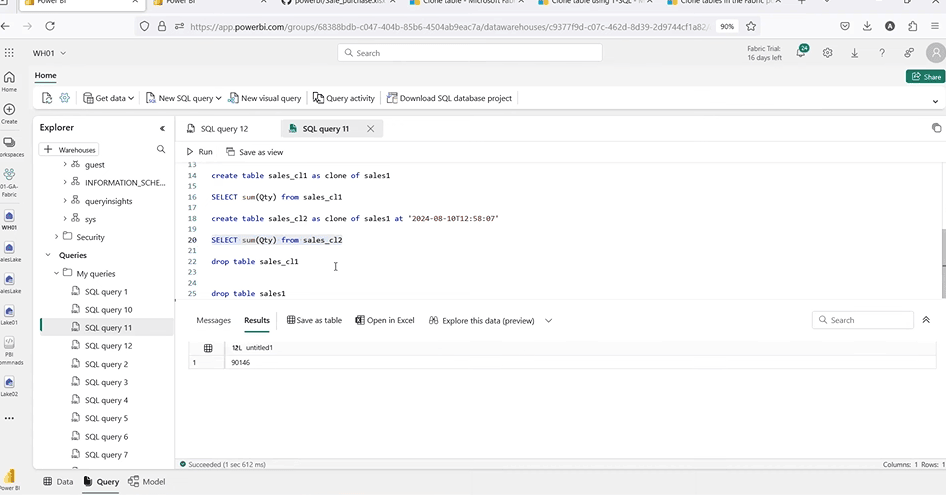Open the WH01 name dropdown
The image size is (946, 495).
(x=49, y=53)
